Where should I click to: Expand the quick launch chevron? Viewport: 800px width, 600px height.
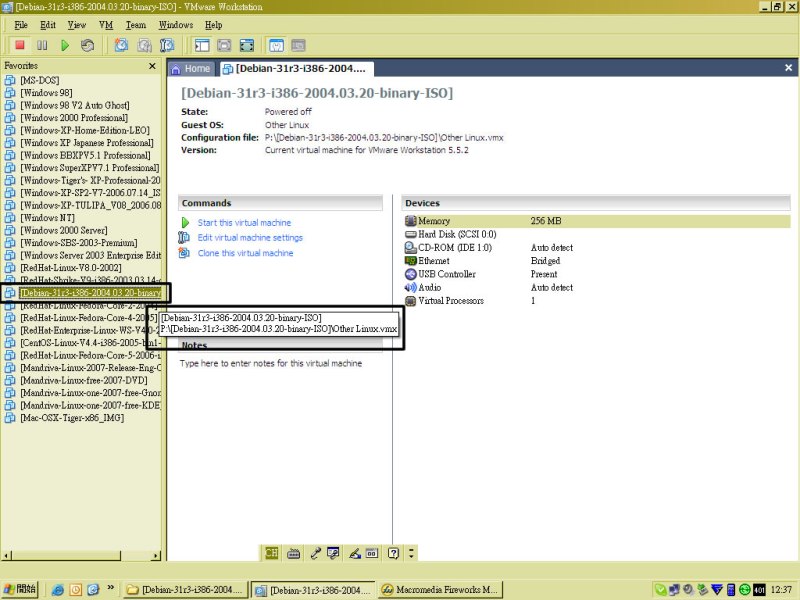coord(111,588)
